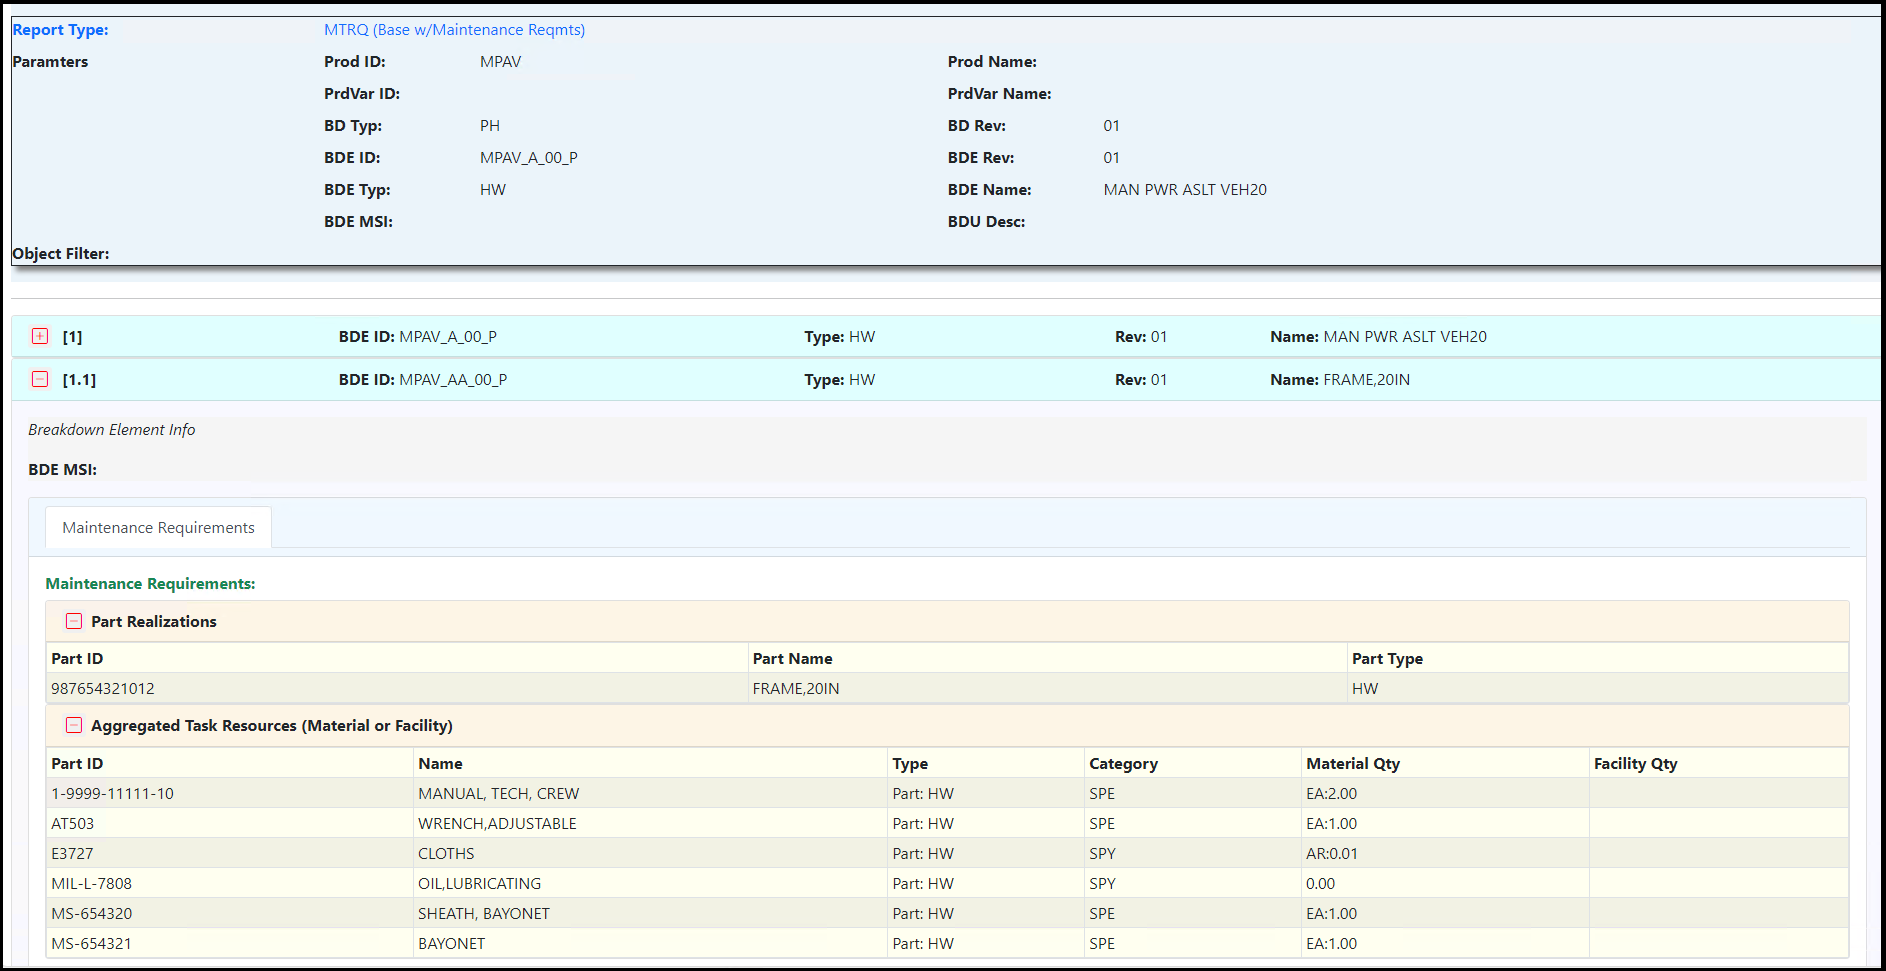Switch to the Maintenance Requirements tab
The width and height of the screenshot is (1886, 971).
157,527
